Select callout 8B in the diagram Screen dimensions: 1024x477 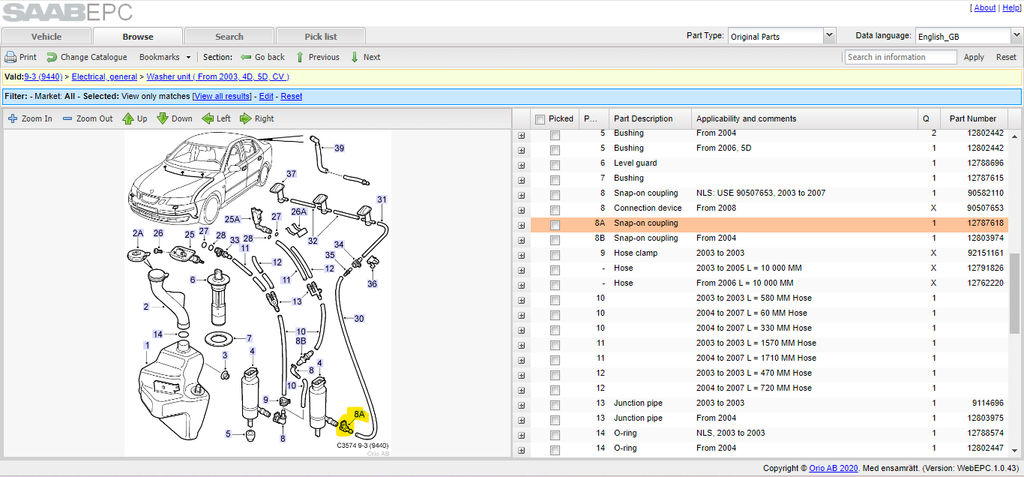[300, 340]
